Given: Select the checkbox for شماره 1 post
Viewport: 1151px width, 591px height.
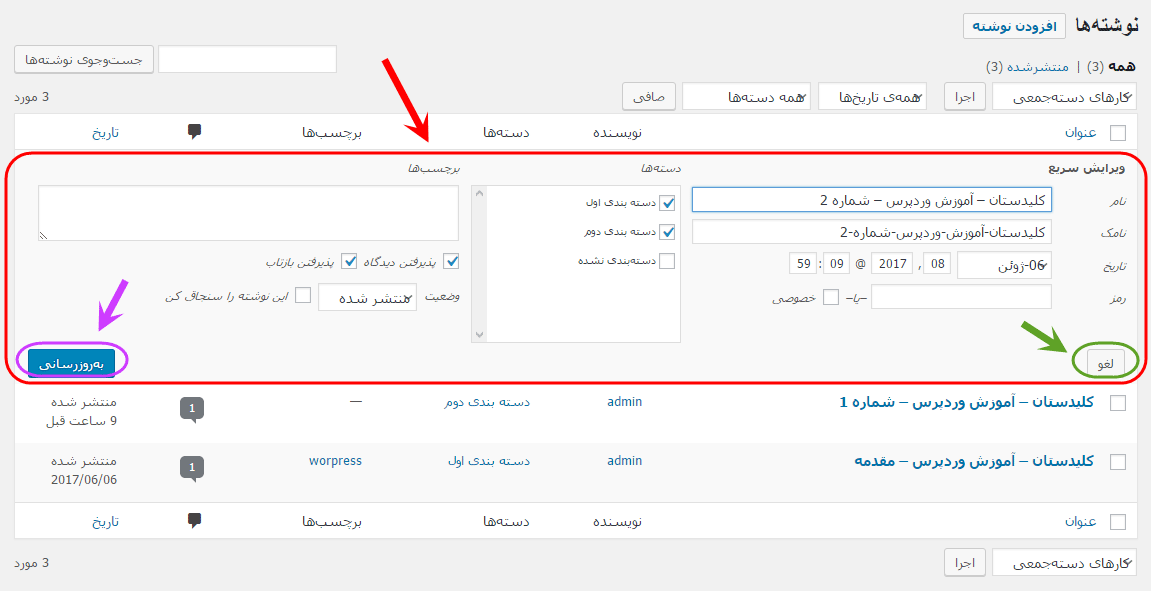Looking at the screenshot, I should (1117, 403).
